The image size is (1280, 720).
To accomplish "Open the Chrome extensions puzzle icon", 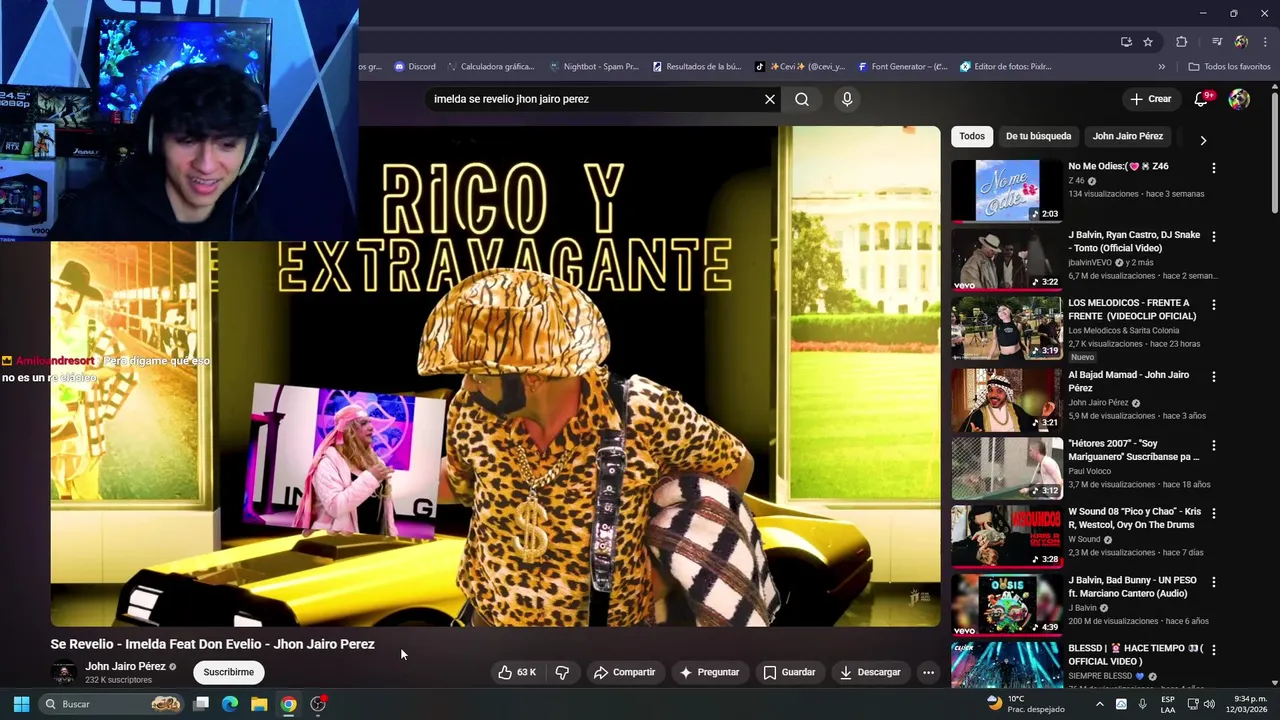I will (x=1181, y=42).
